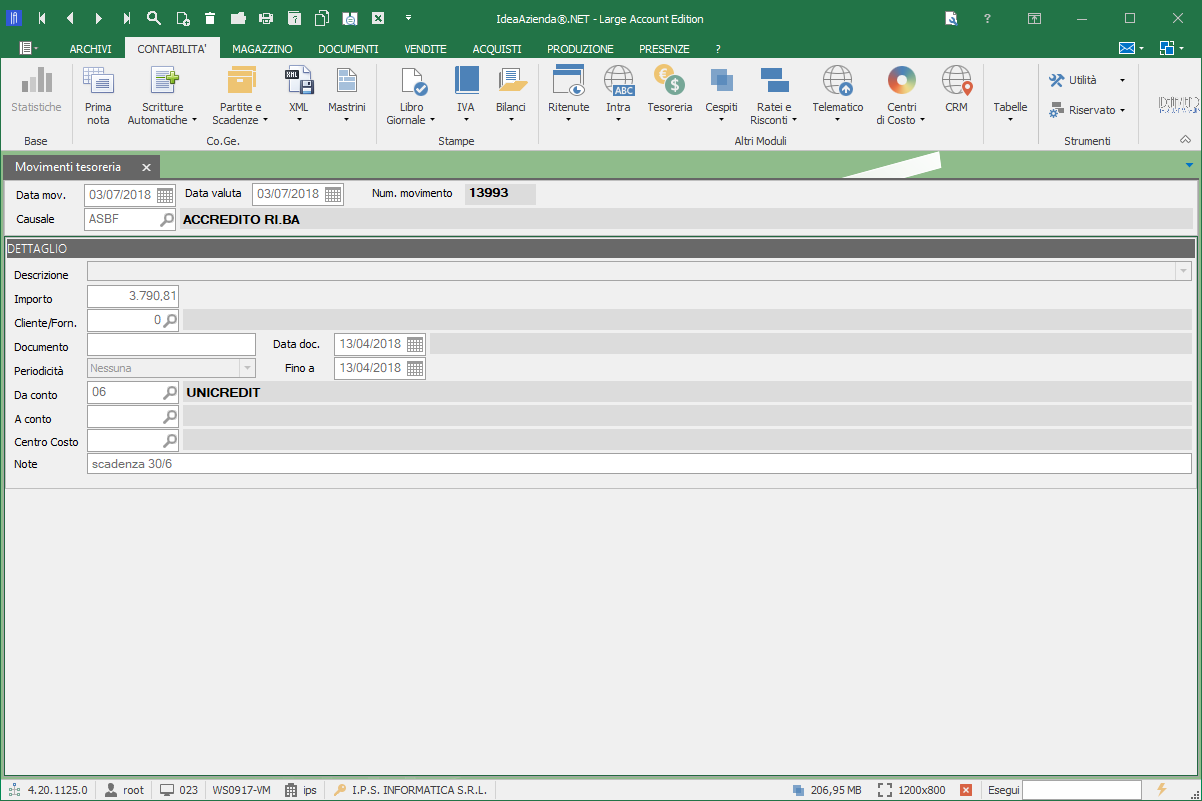Open the lookup for the Da conto field
The width and height of the screenshot is (1202, 801).
[171, 393]
